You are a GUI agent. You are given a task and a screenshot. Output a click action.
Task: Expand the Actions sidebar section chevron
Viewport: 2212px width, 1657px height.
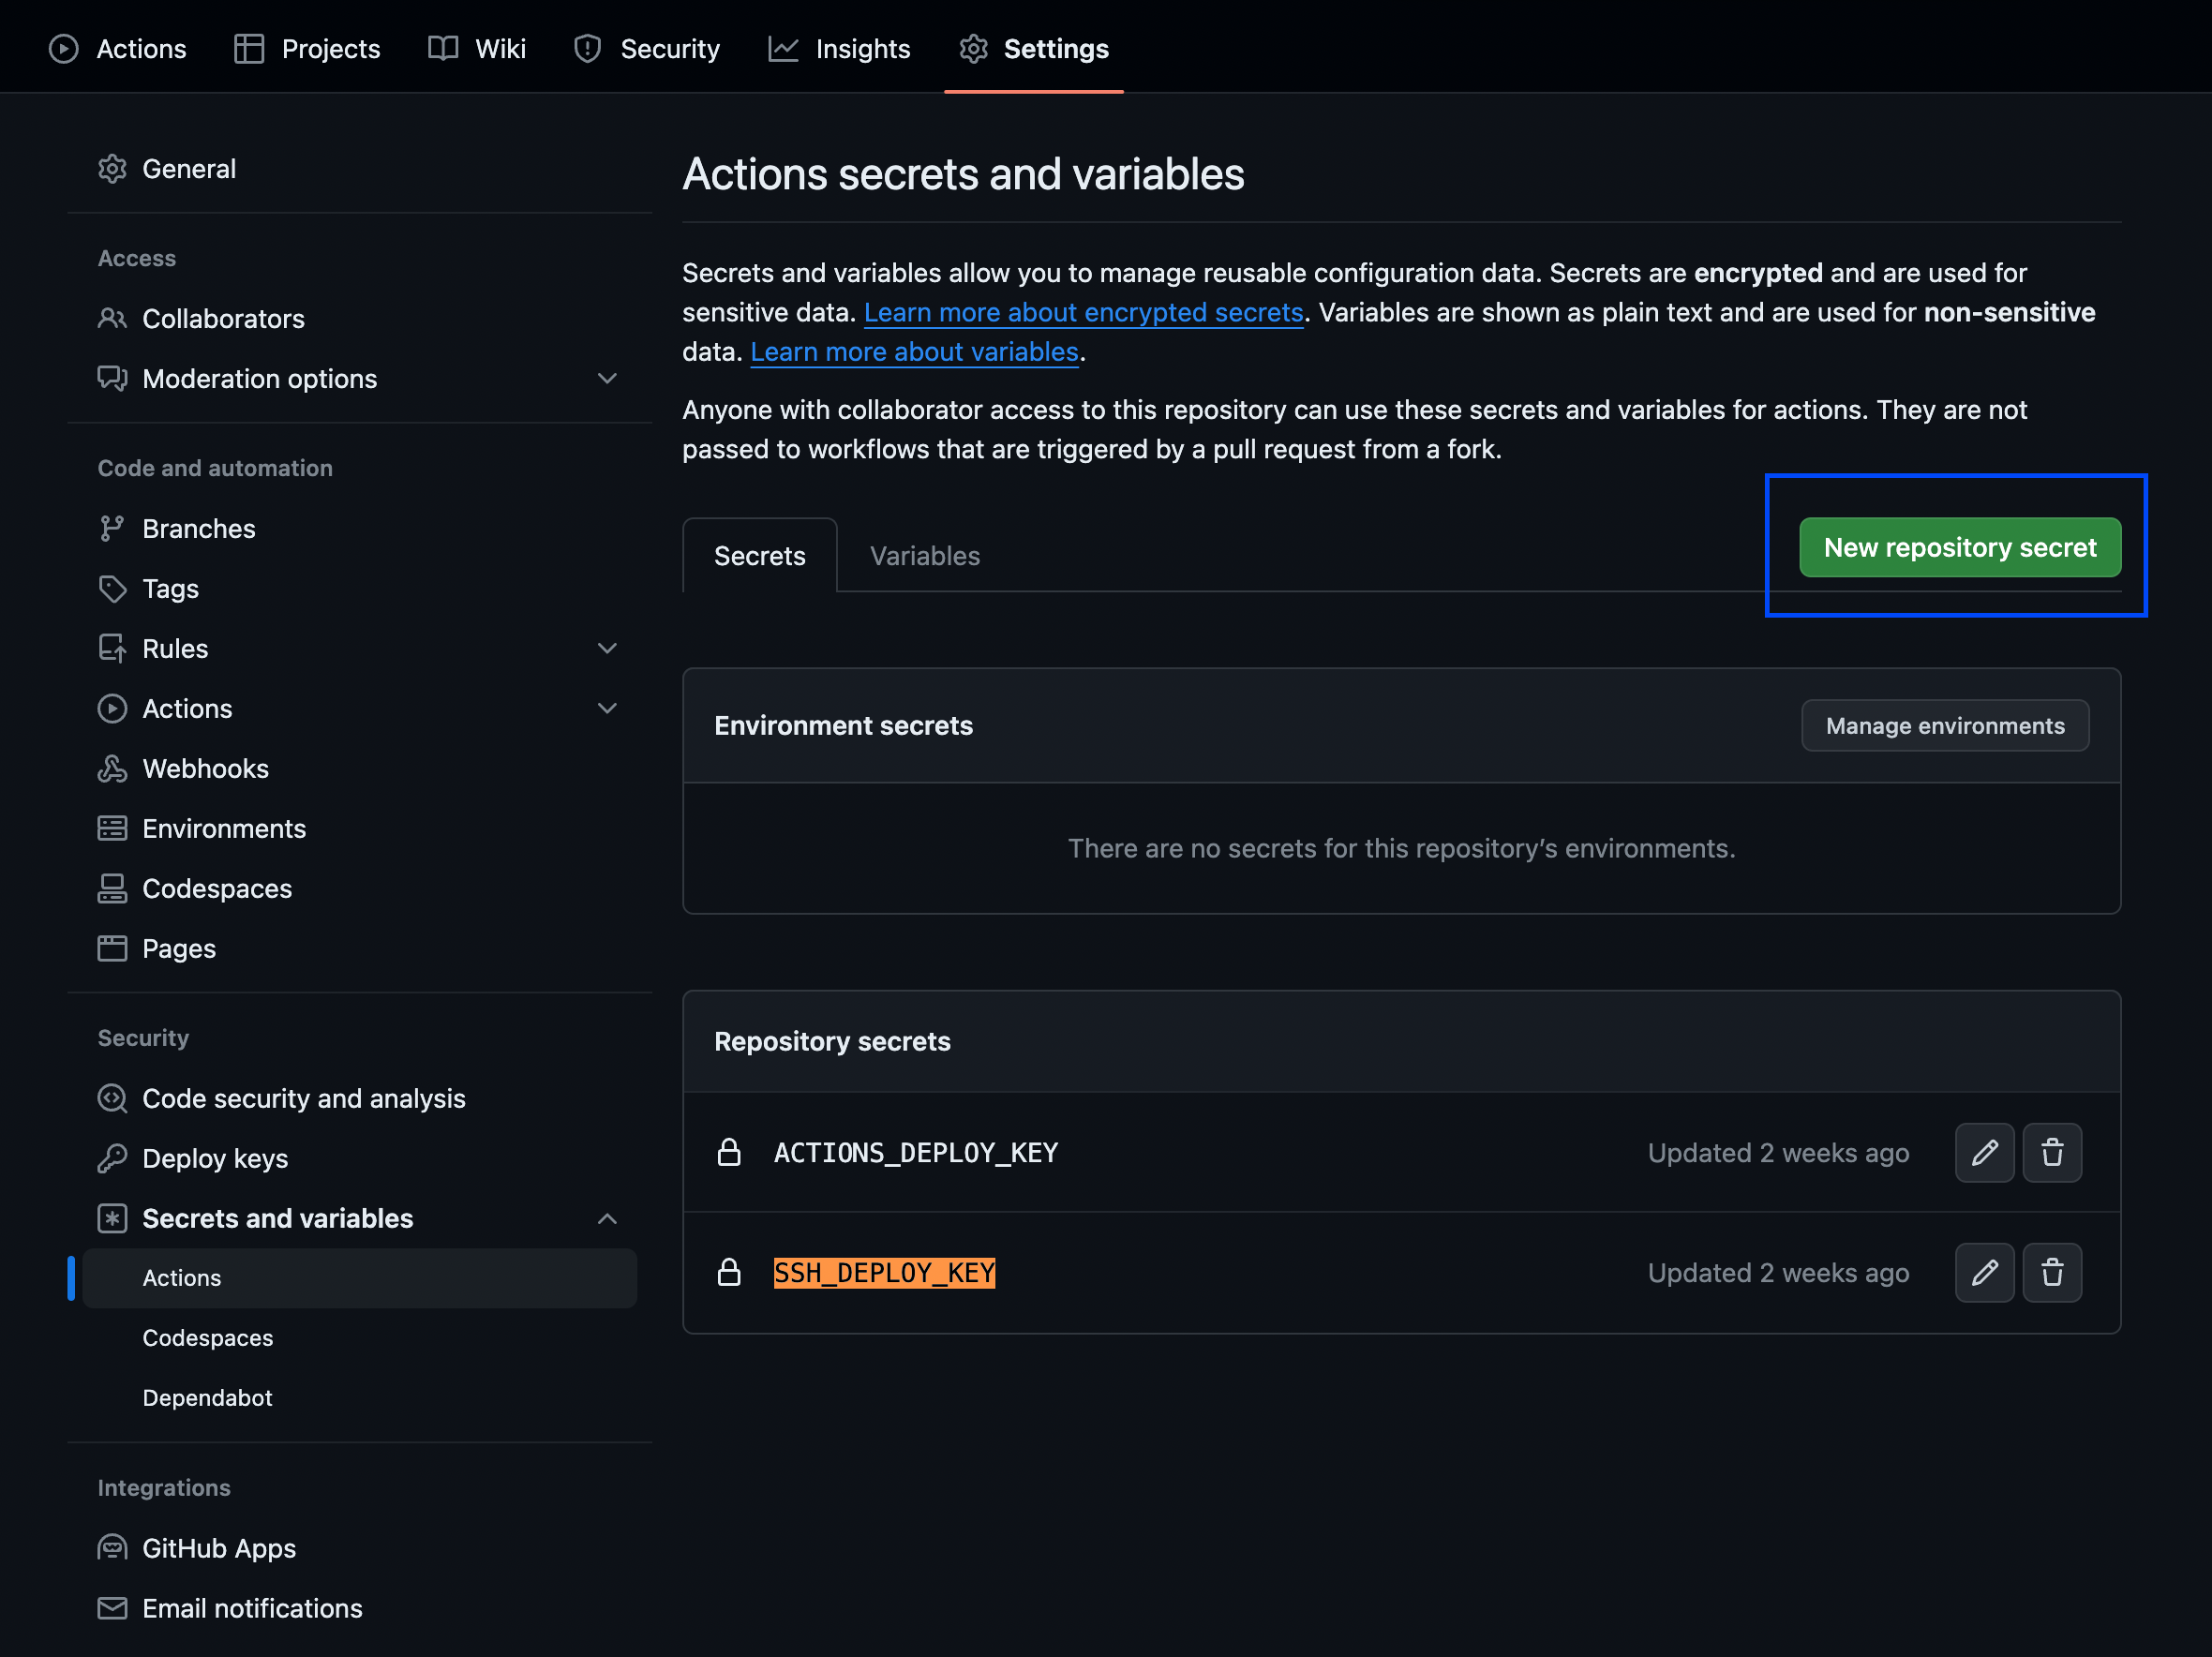[606, 708]
